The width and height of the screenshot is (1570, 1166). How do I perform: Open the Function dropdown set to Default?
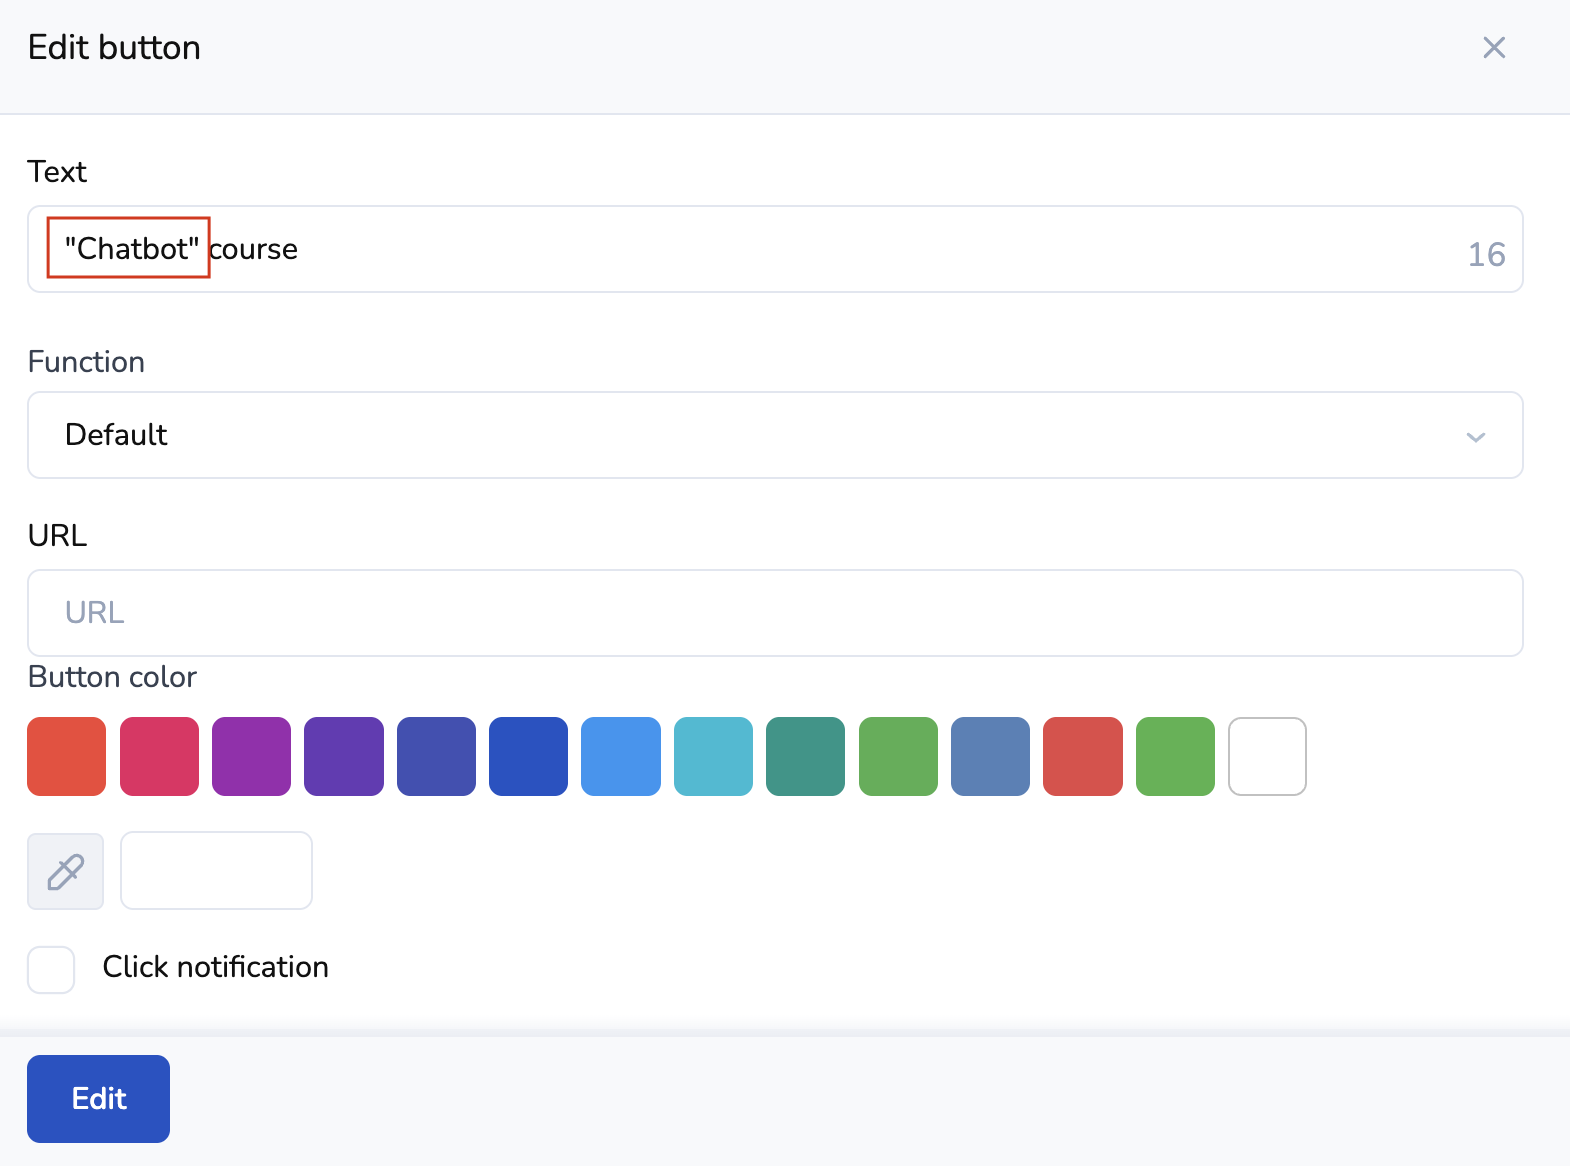[775, 435]
